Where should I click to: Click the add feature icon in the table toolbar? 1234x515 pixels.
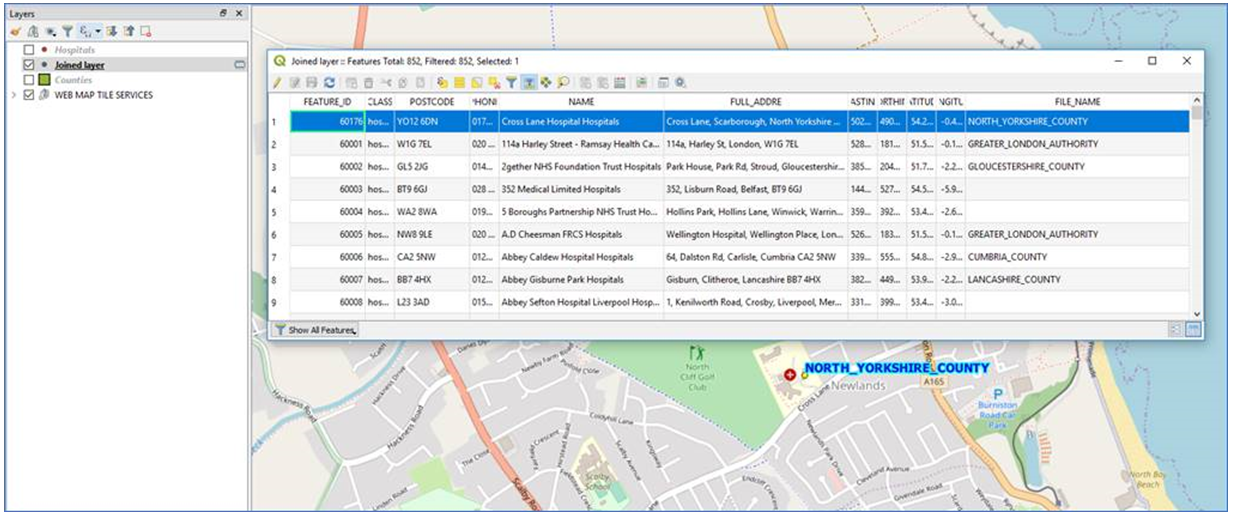pos(352,82)
